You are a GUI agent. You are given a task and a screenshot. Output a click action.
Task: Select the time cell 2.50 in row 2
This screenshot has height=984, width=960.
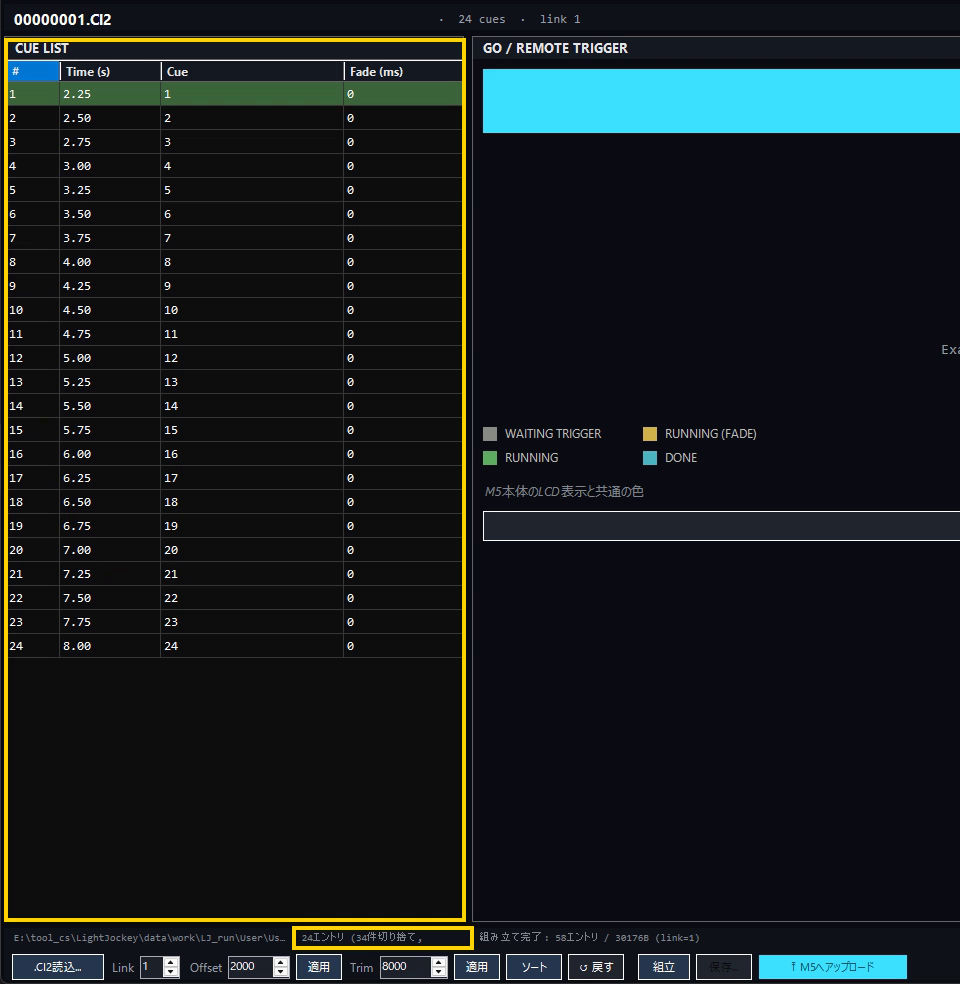coord(110,118)
